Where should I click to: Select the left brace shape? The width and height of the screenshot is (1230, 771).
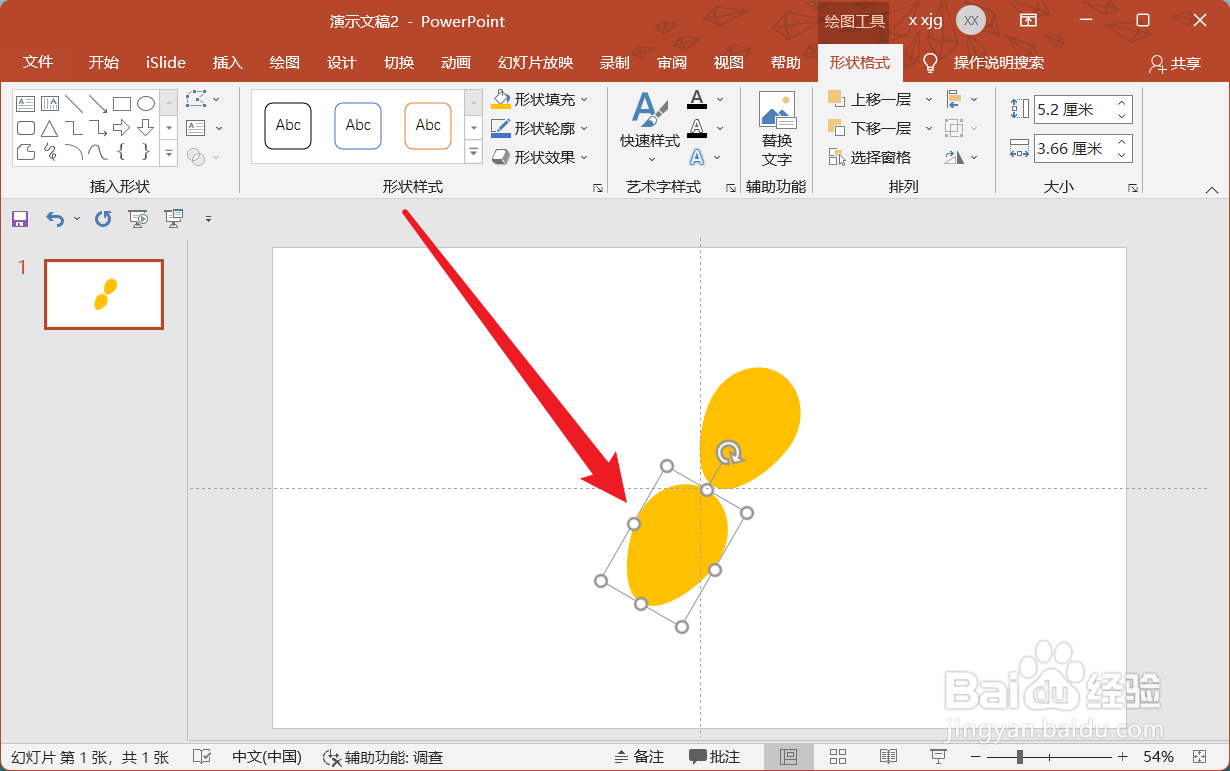tap(122, 152)
